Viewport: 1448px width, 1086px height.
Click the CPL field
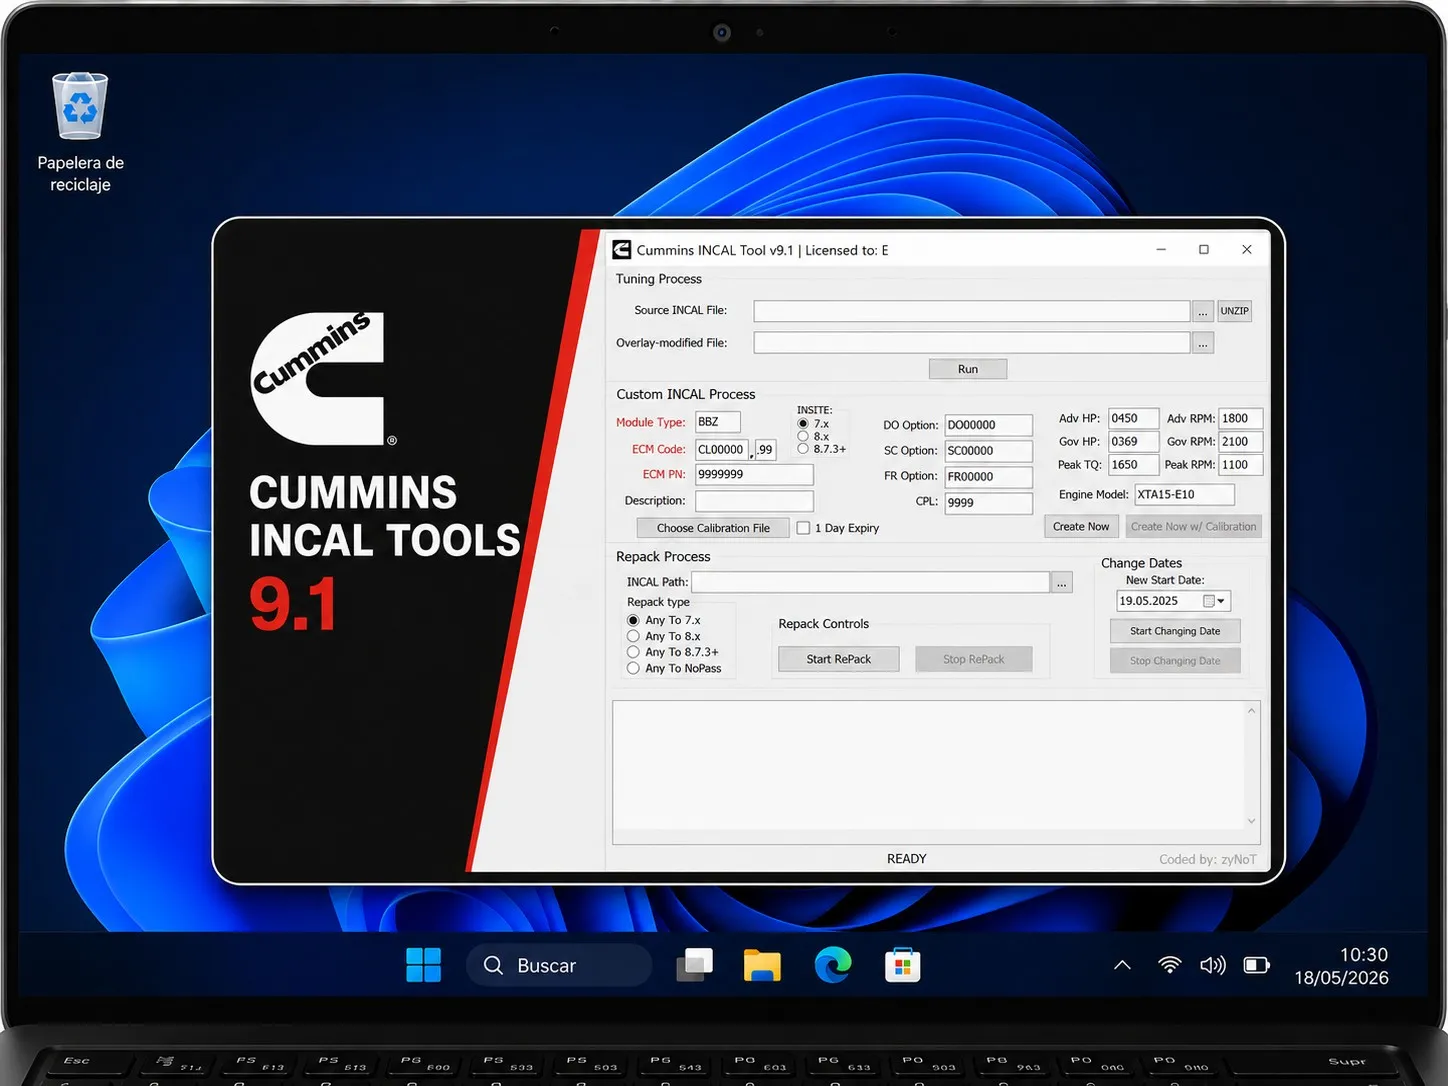(988, 503)
